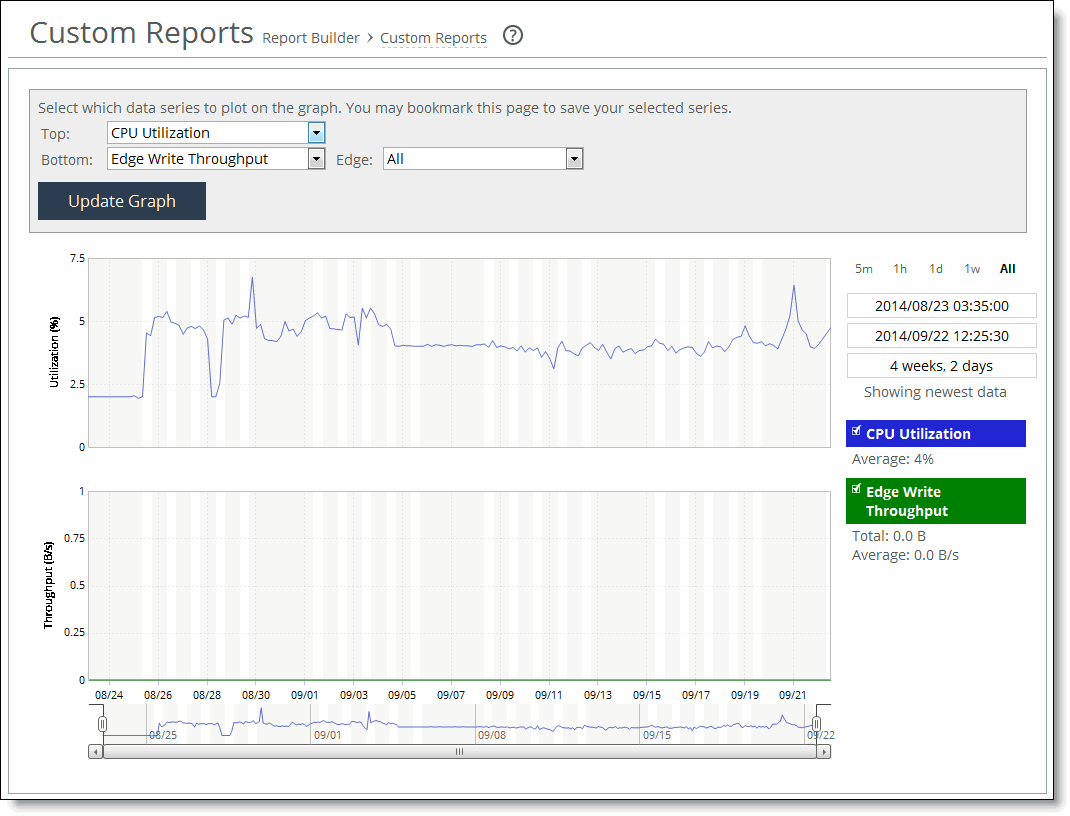Click the Custom Reports breadcrumb link

click(433, 38)
